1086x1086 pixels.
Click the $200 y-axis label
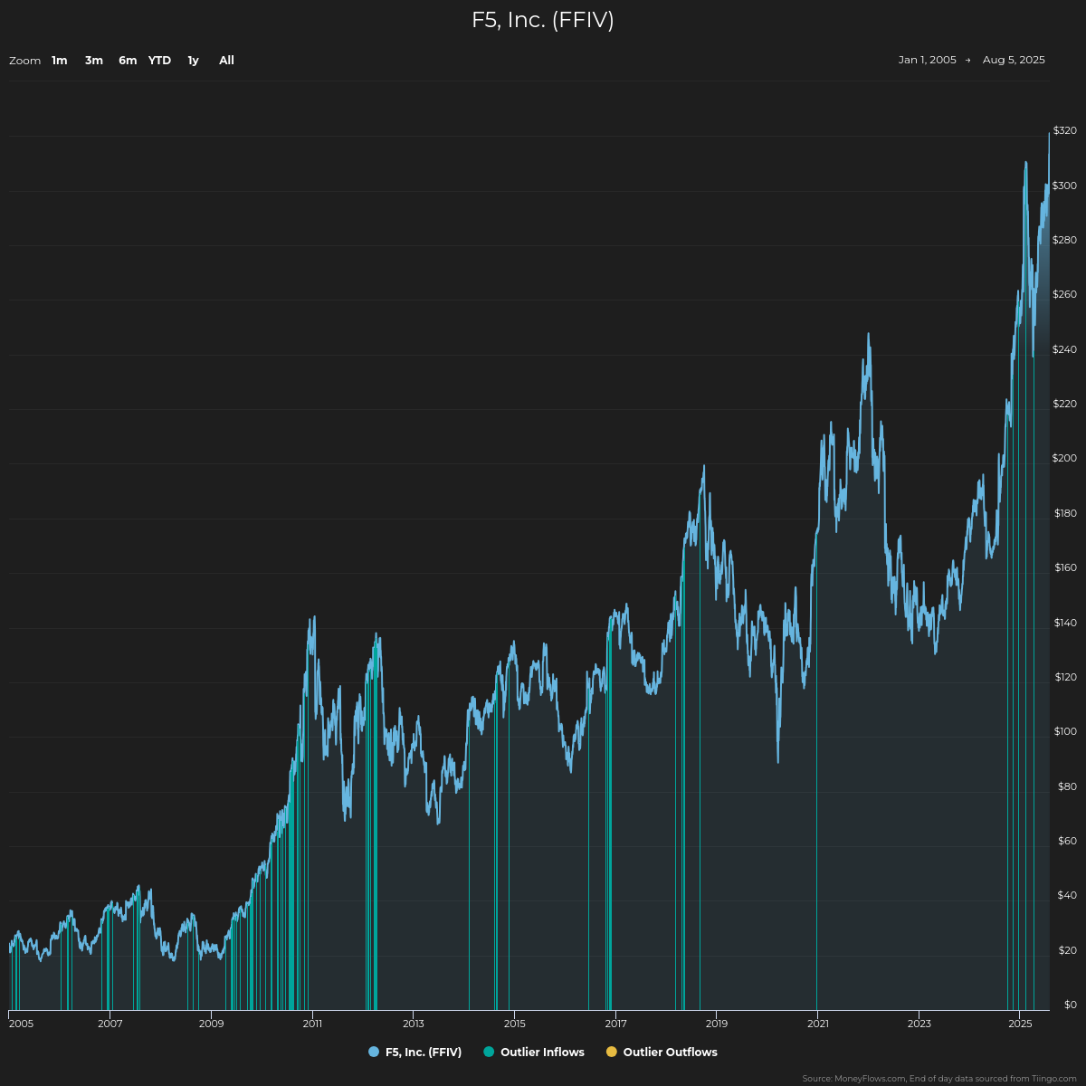click(x=1065, y=459)
